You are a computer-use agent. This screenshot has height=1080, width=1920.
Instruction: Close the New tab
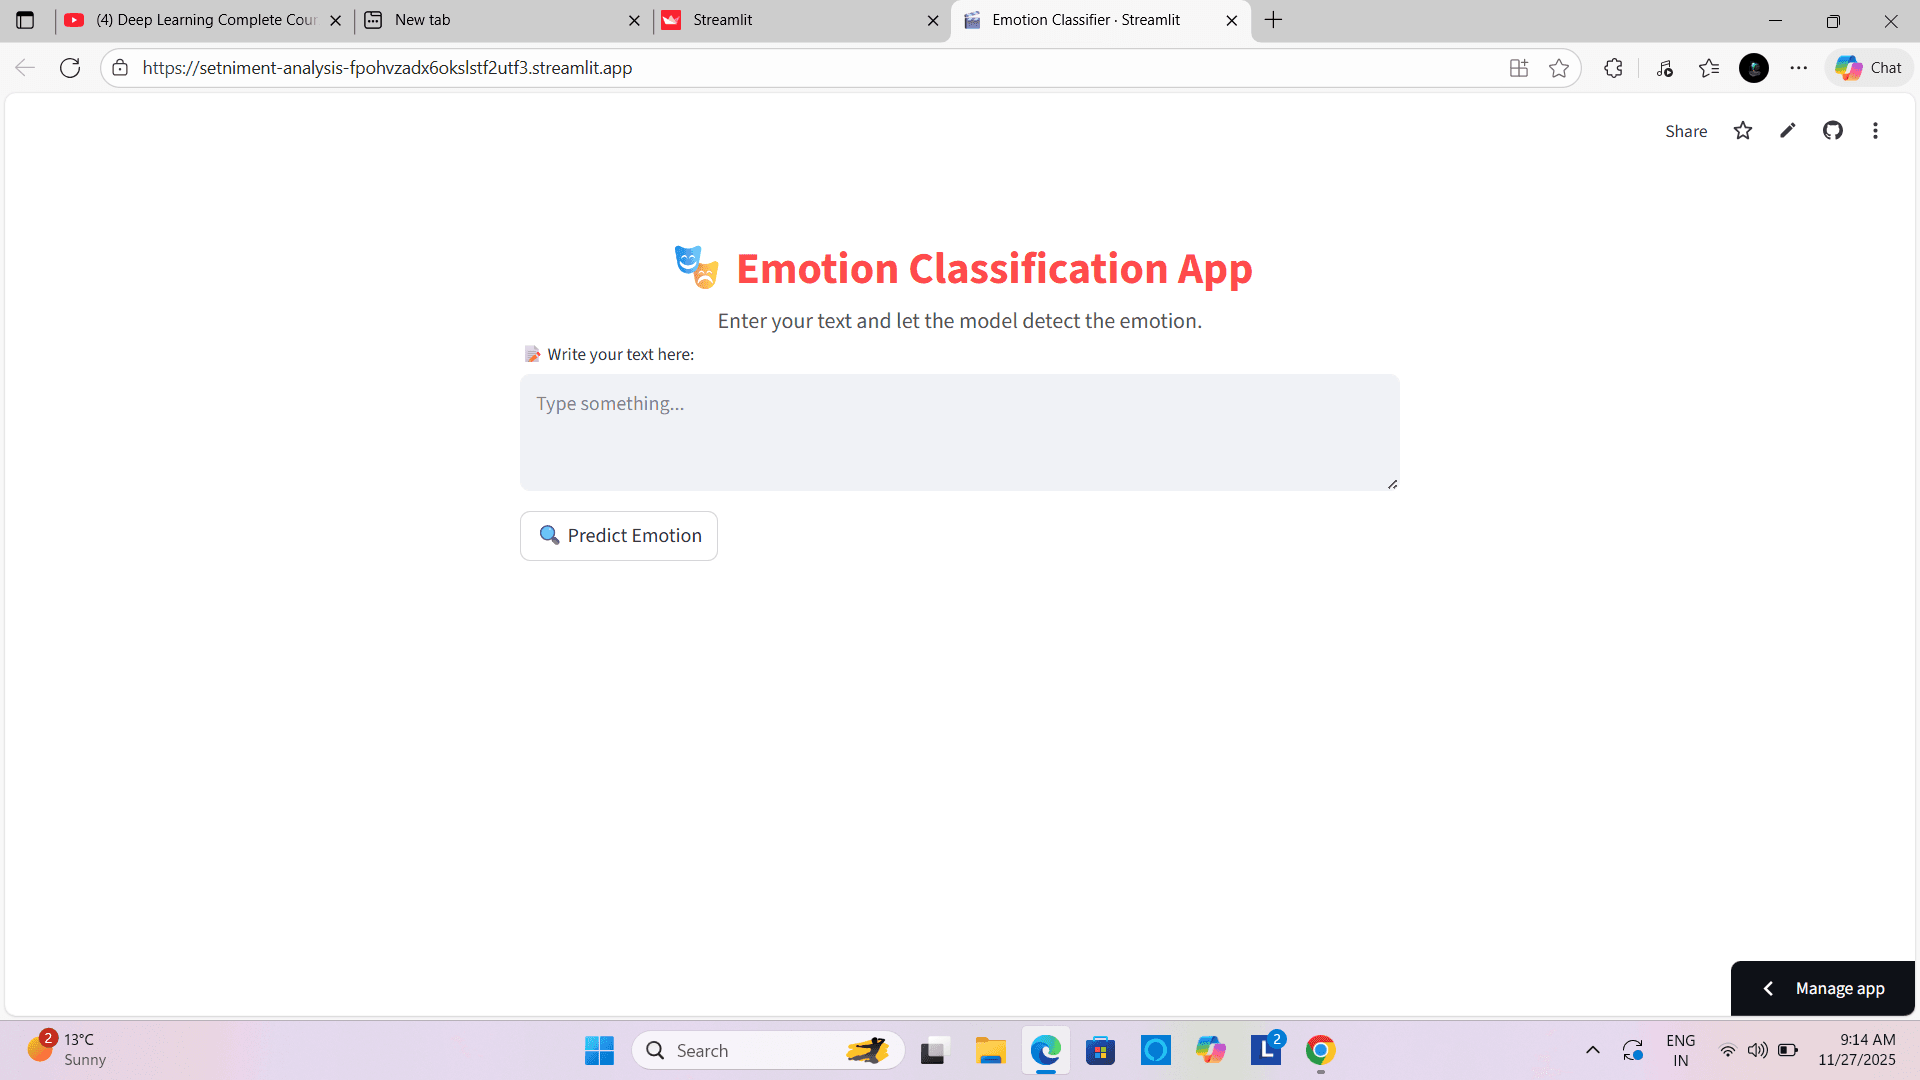pos(634,20)
